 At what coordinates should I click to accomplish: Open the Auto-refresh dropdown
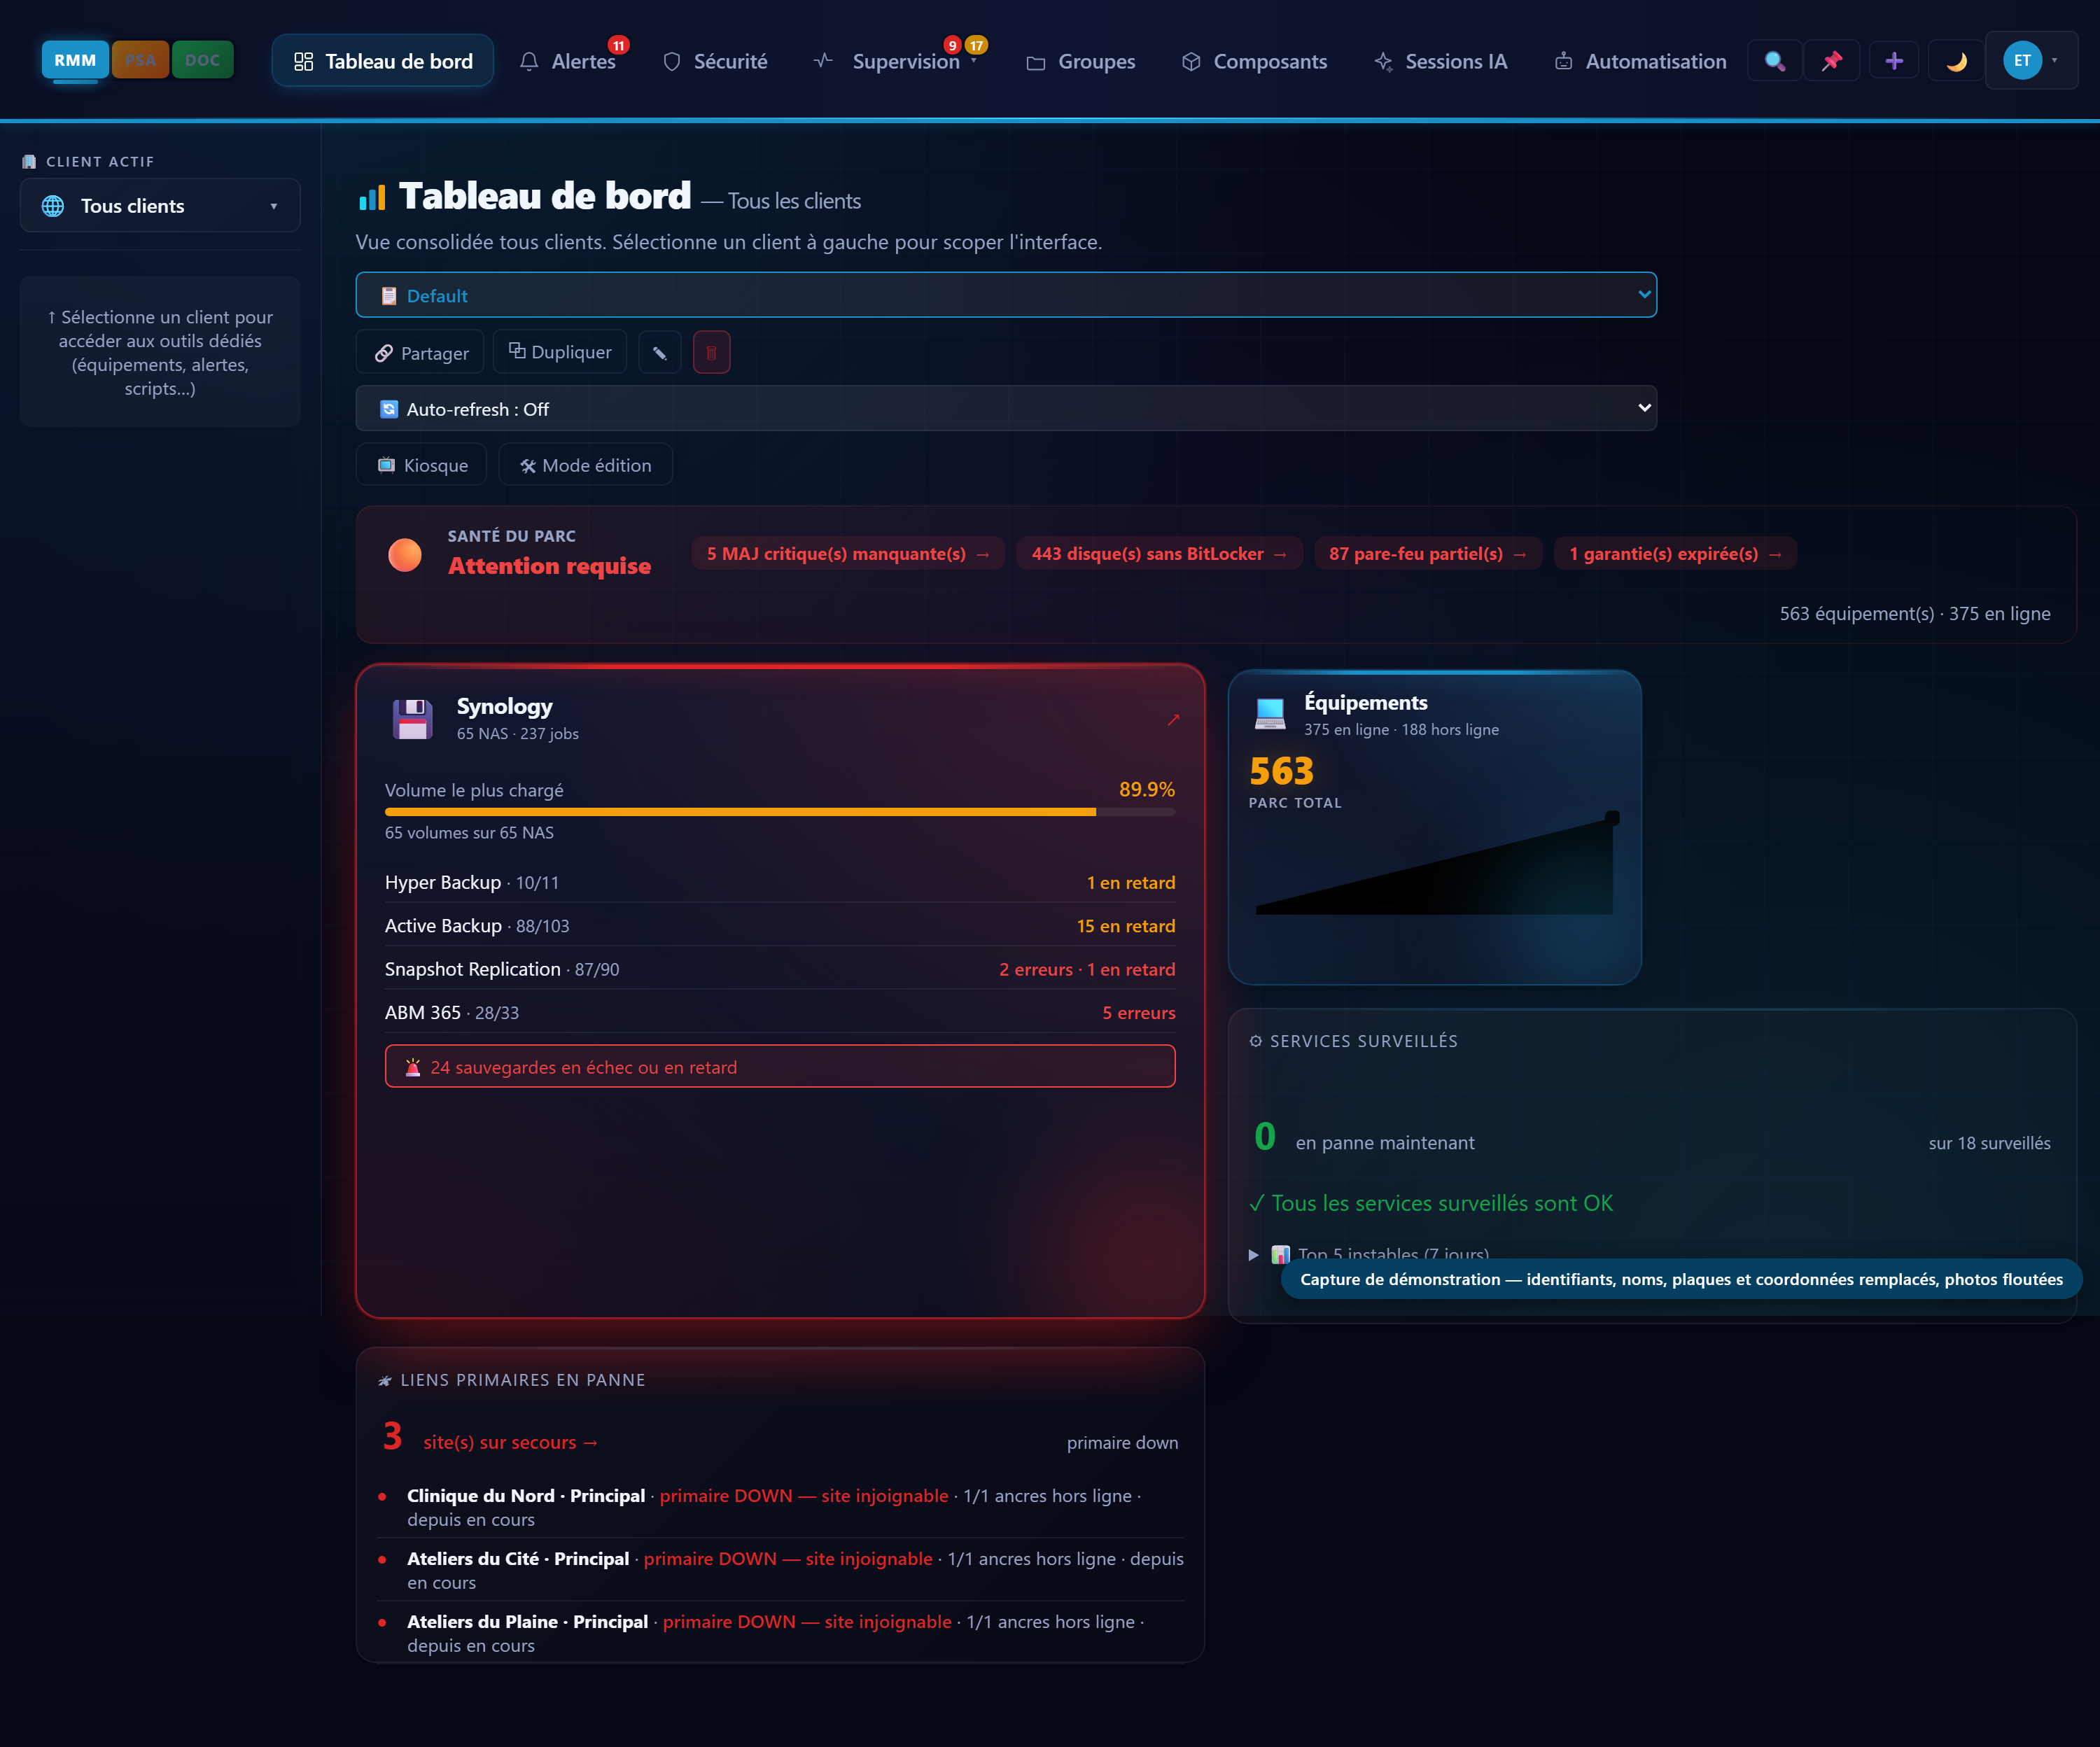(x=1006, y=408)
